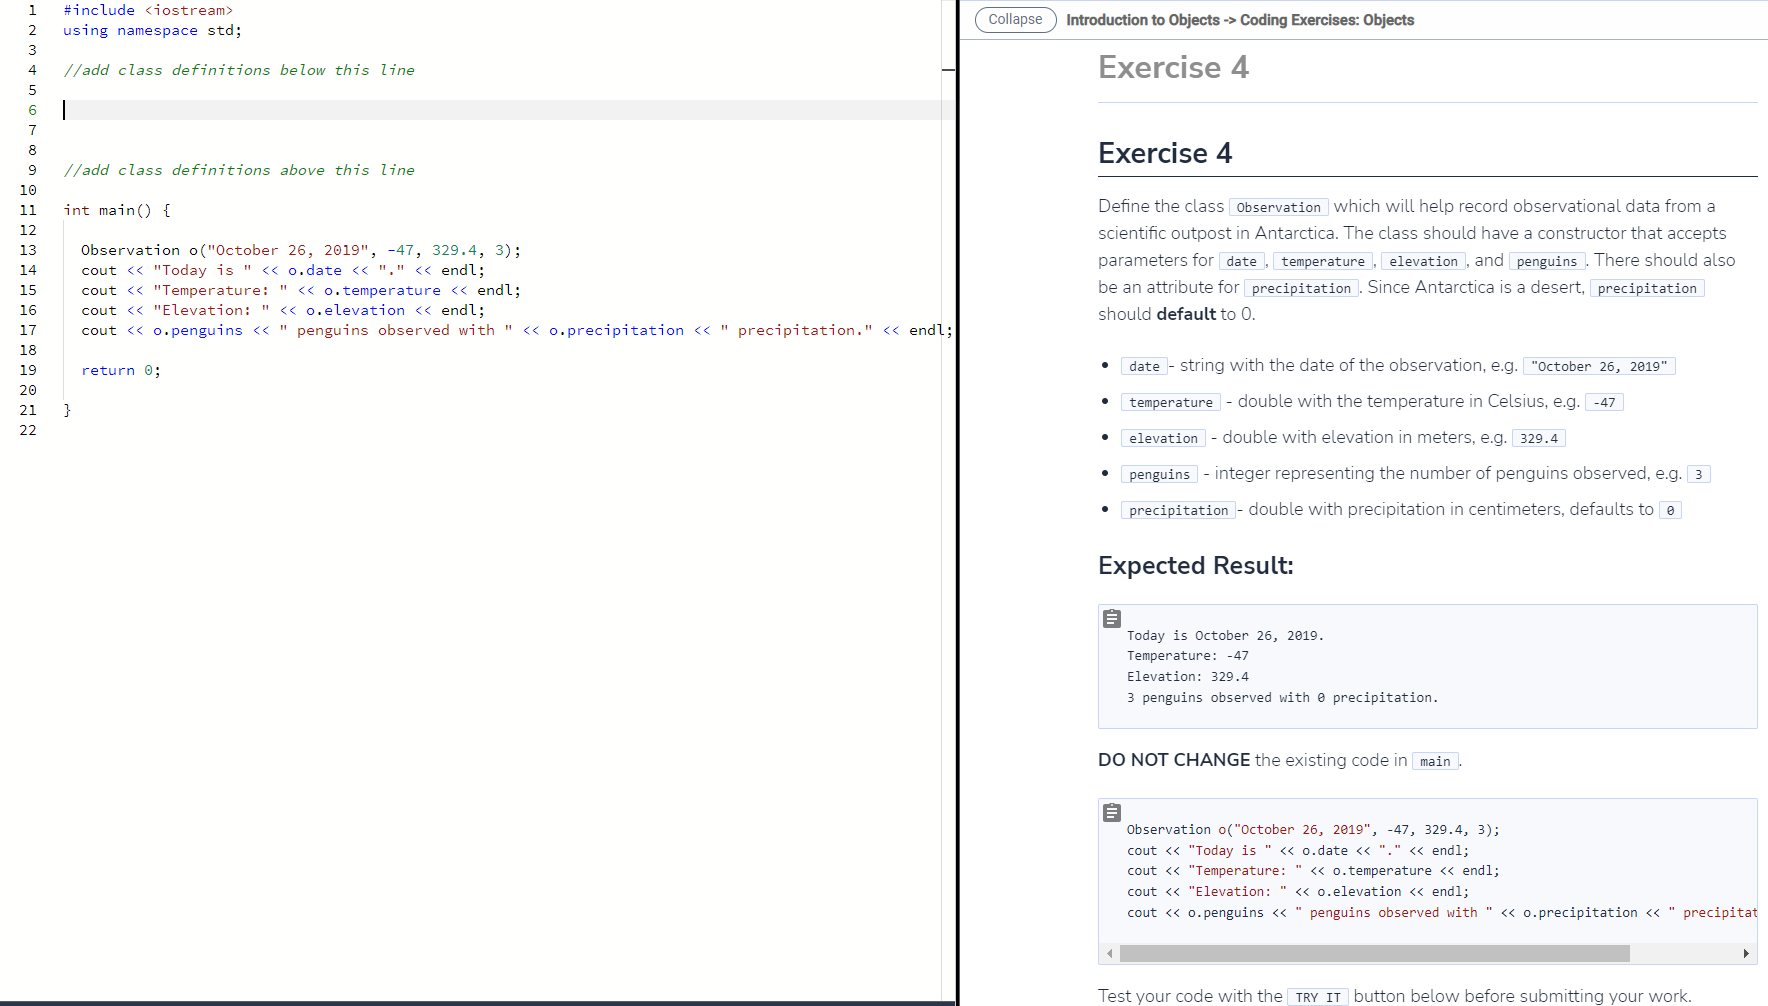This screenshot has width=1768, height=1006.
Task: Click the precipitation code chip
Action: pos(1301,288)
